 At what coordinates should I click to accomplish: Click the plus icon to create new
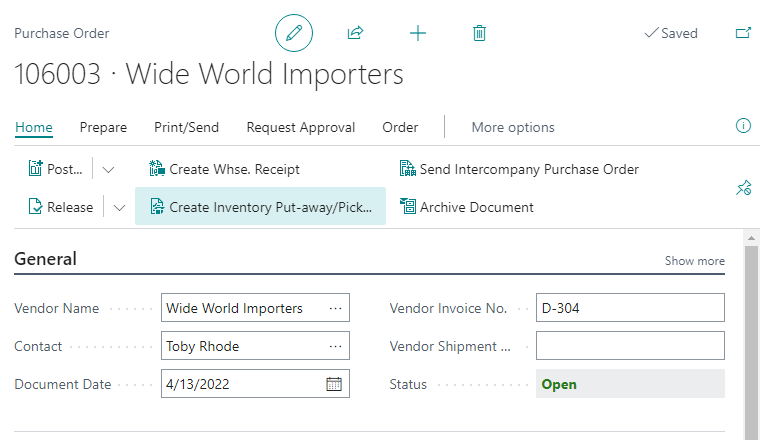tap(418, 33)
